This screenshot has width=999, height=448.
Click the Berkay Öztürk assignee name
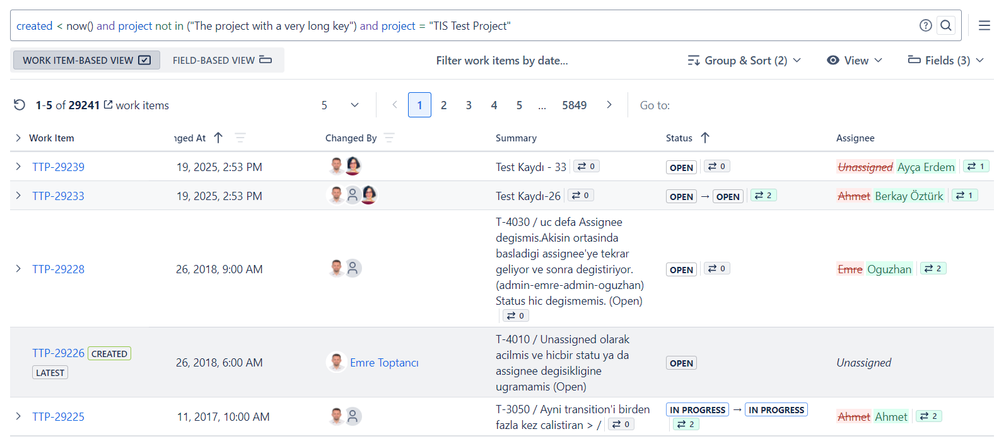[909, 196]
